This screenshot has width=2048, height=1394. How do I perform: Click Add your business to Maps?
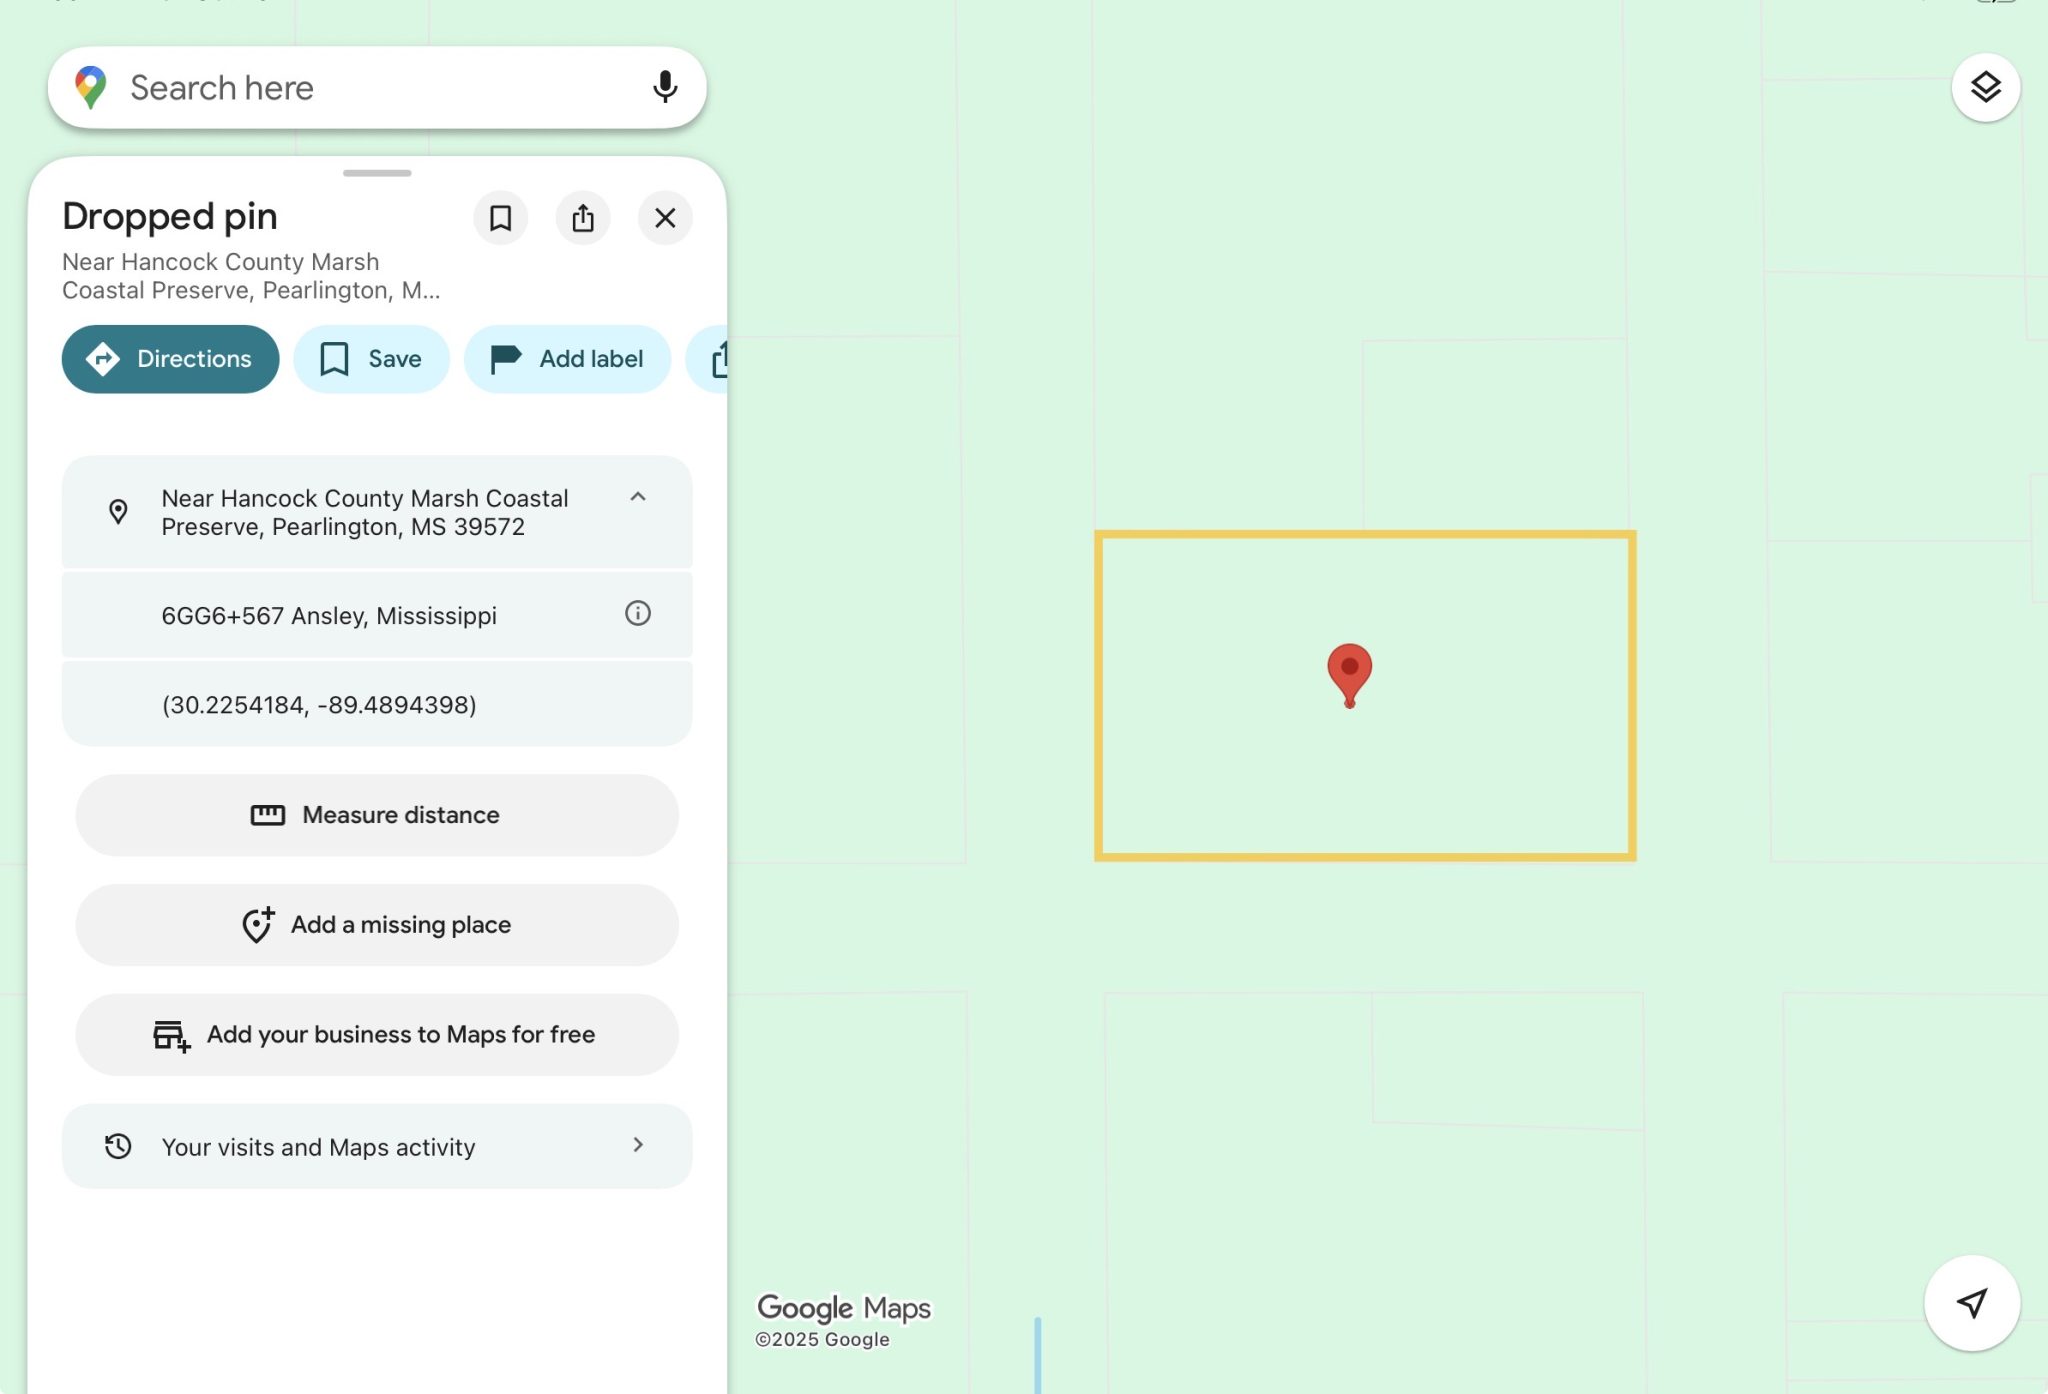pos(377,1035)
